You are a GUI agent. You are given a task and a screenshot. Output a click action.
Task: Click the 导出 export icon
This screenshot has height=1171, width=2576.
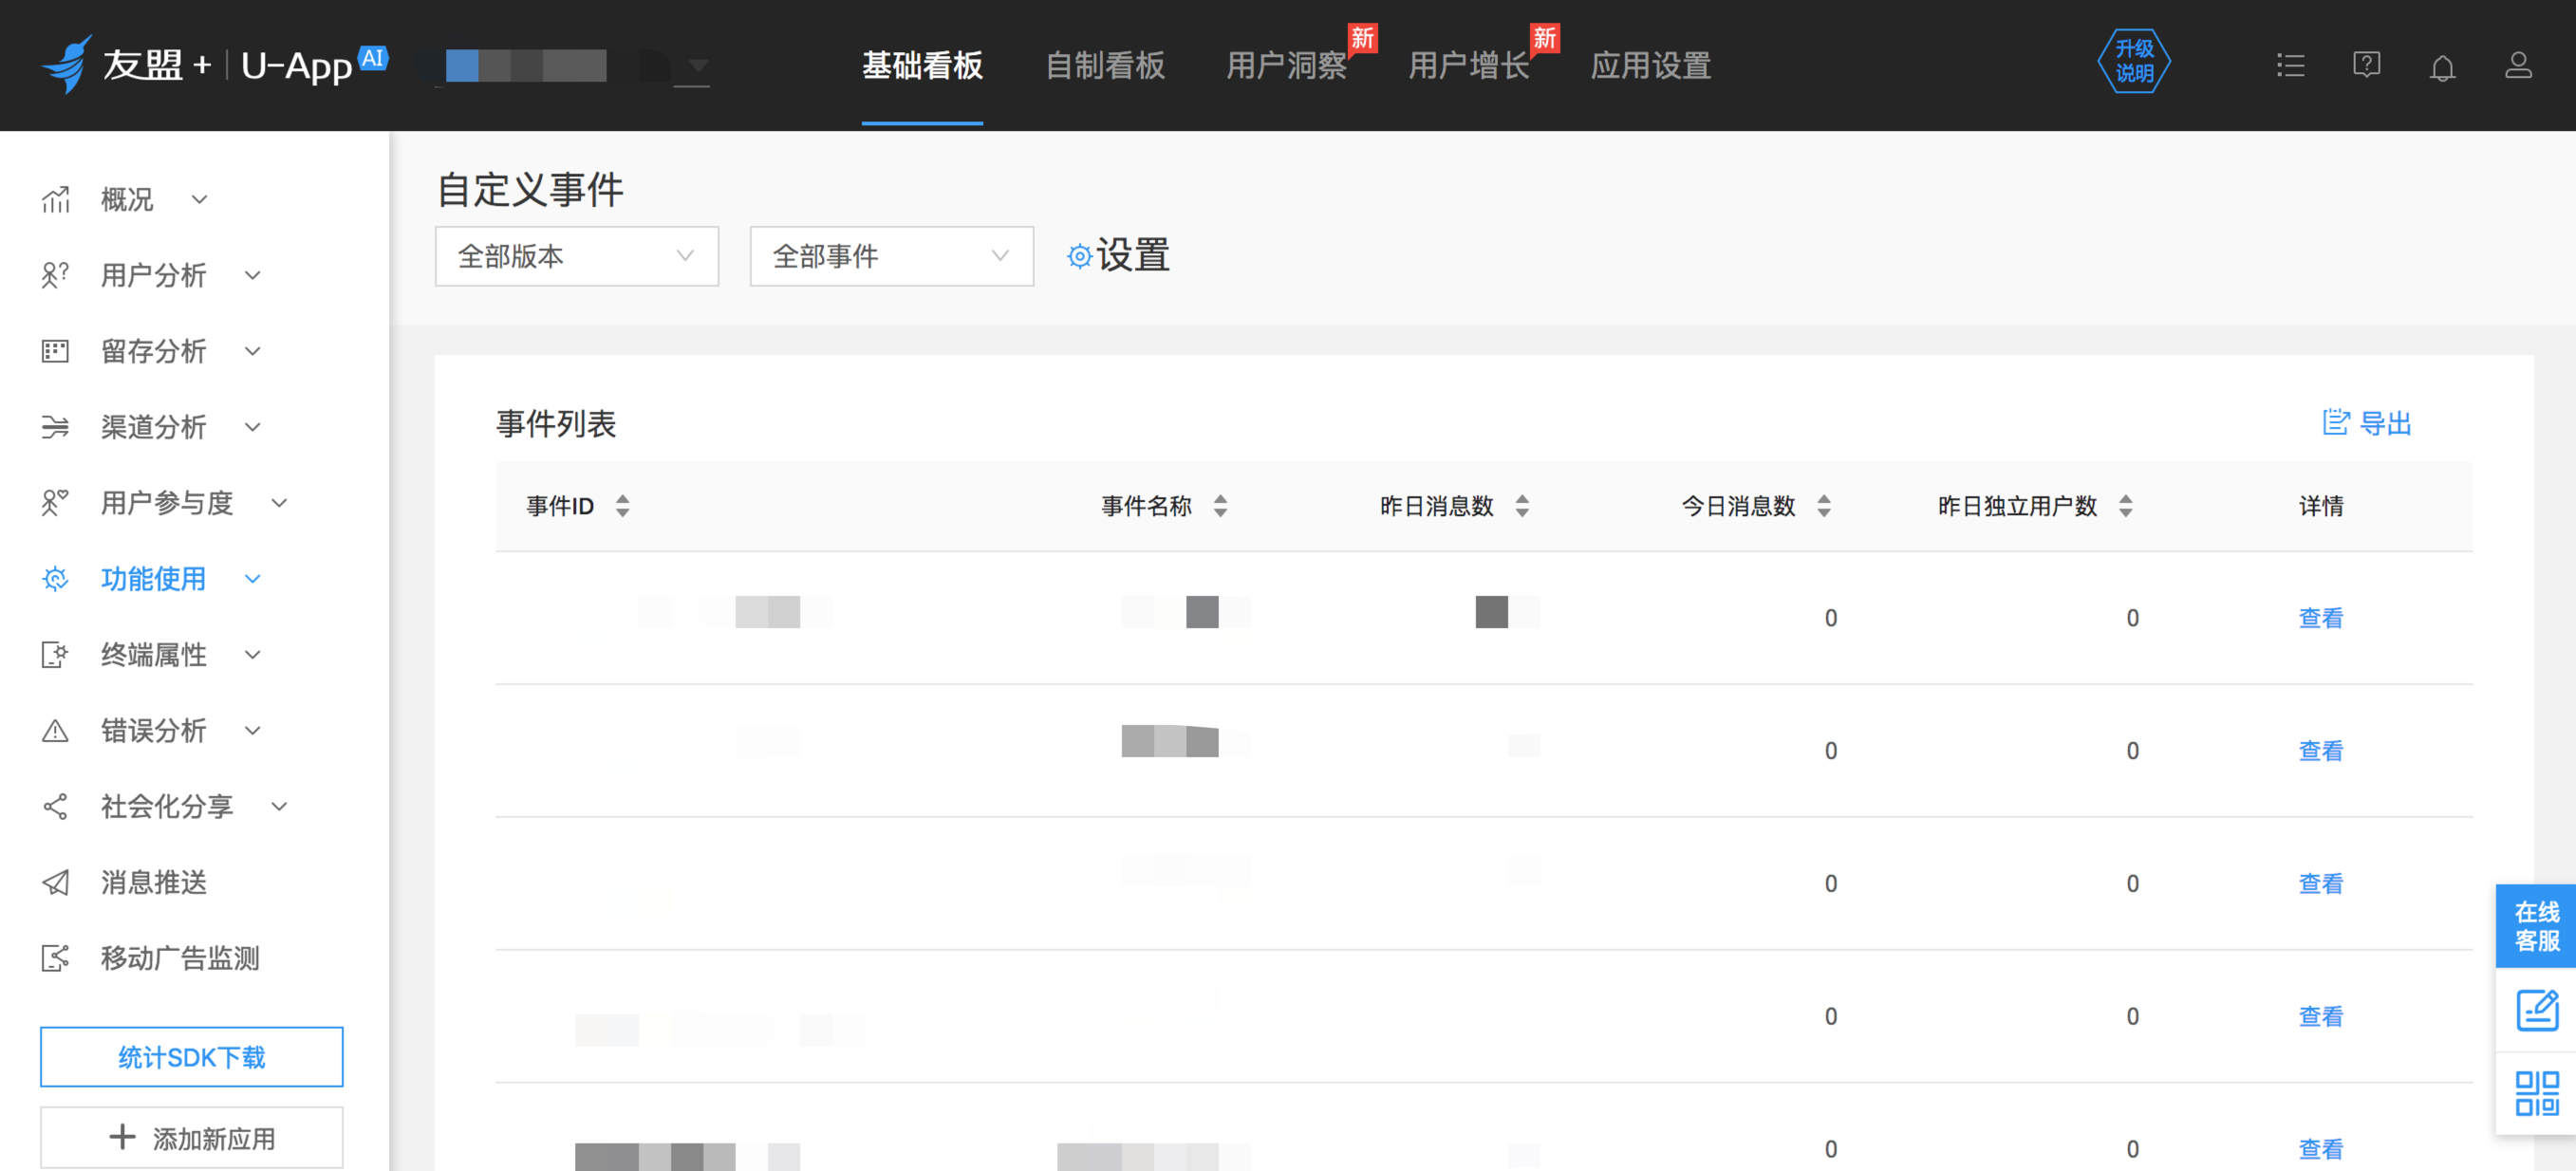pyautogui.click(x=2335, y=422)
